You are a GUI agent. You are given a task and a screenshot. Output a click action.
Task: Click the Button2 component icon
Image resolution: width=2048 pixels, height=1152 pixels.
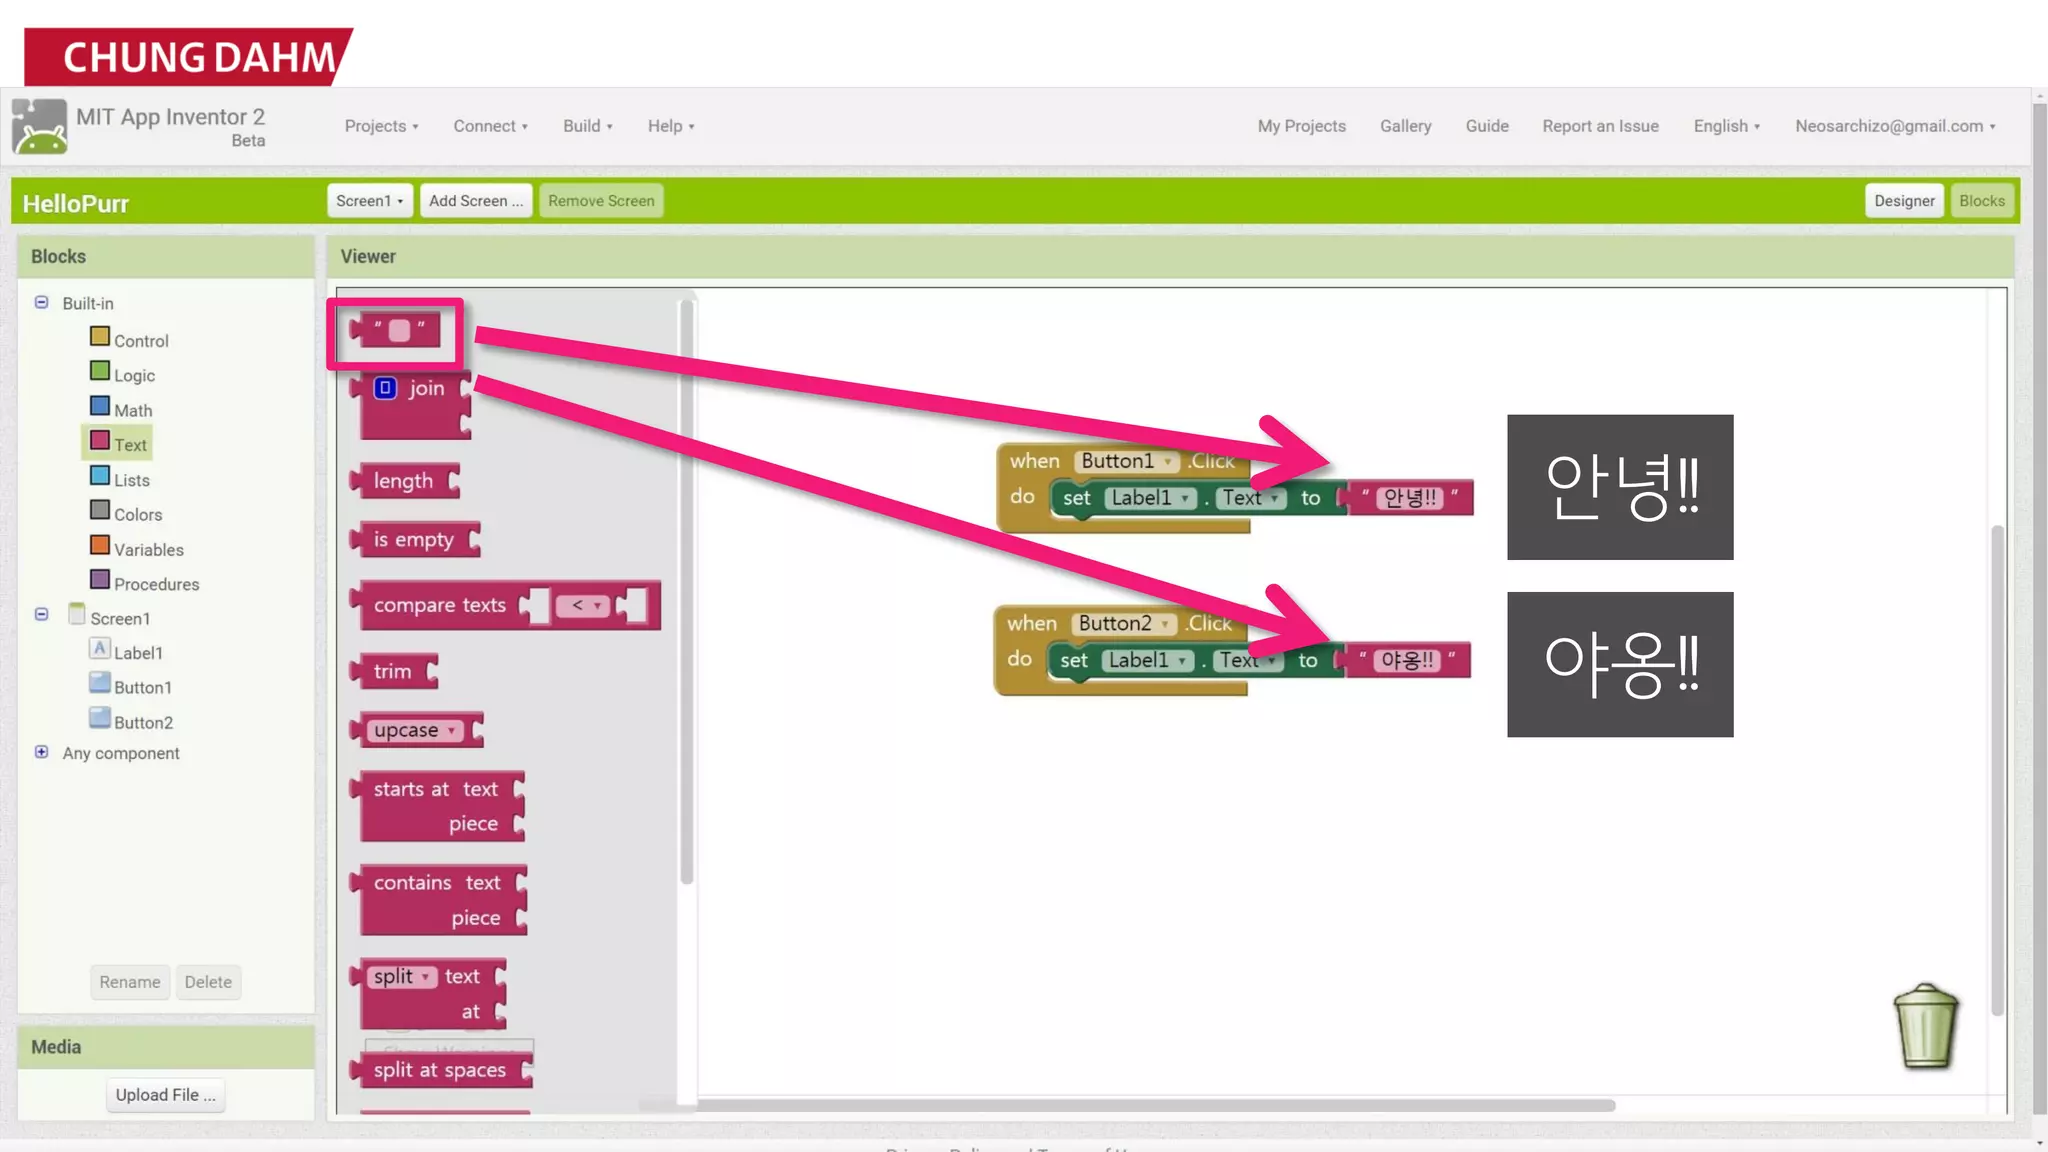point(100,718)
